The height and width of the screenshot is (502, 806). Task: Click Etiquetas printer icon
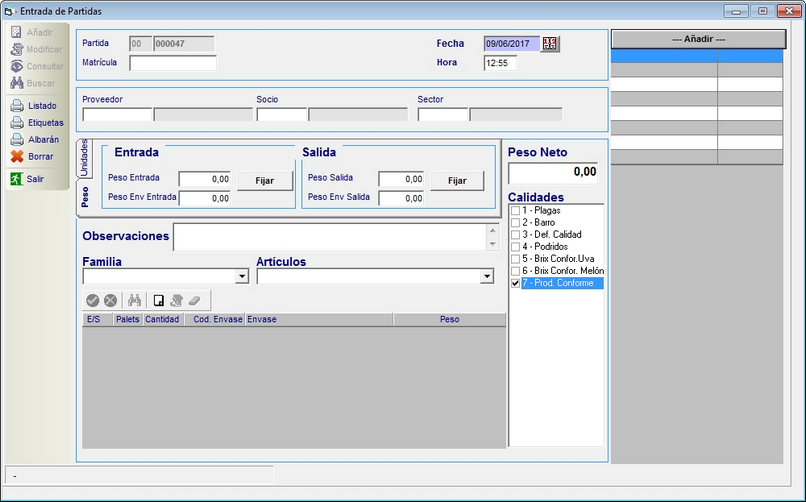tap(17, 123)
